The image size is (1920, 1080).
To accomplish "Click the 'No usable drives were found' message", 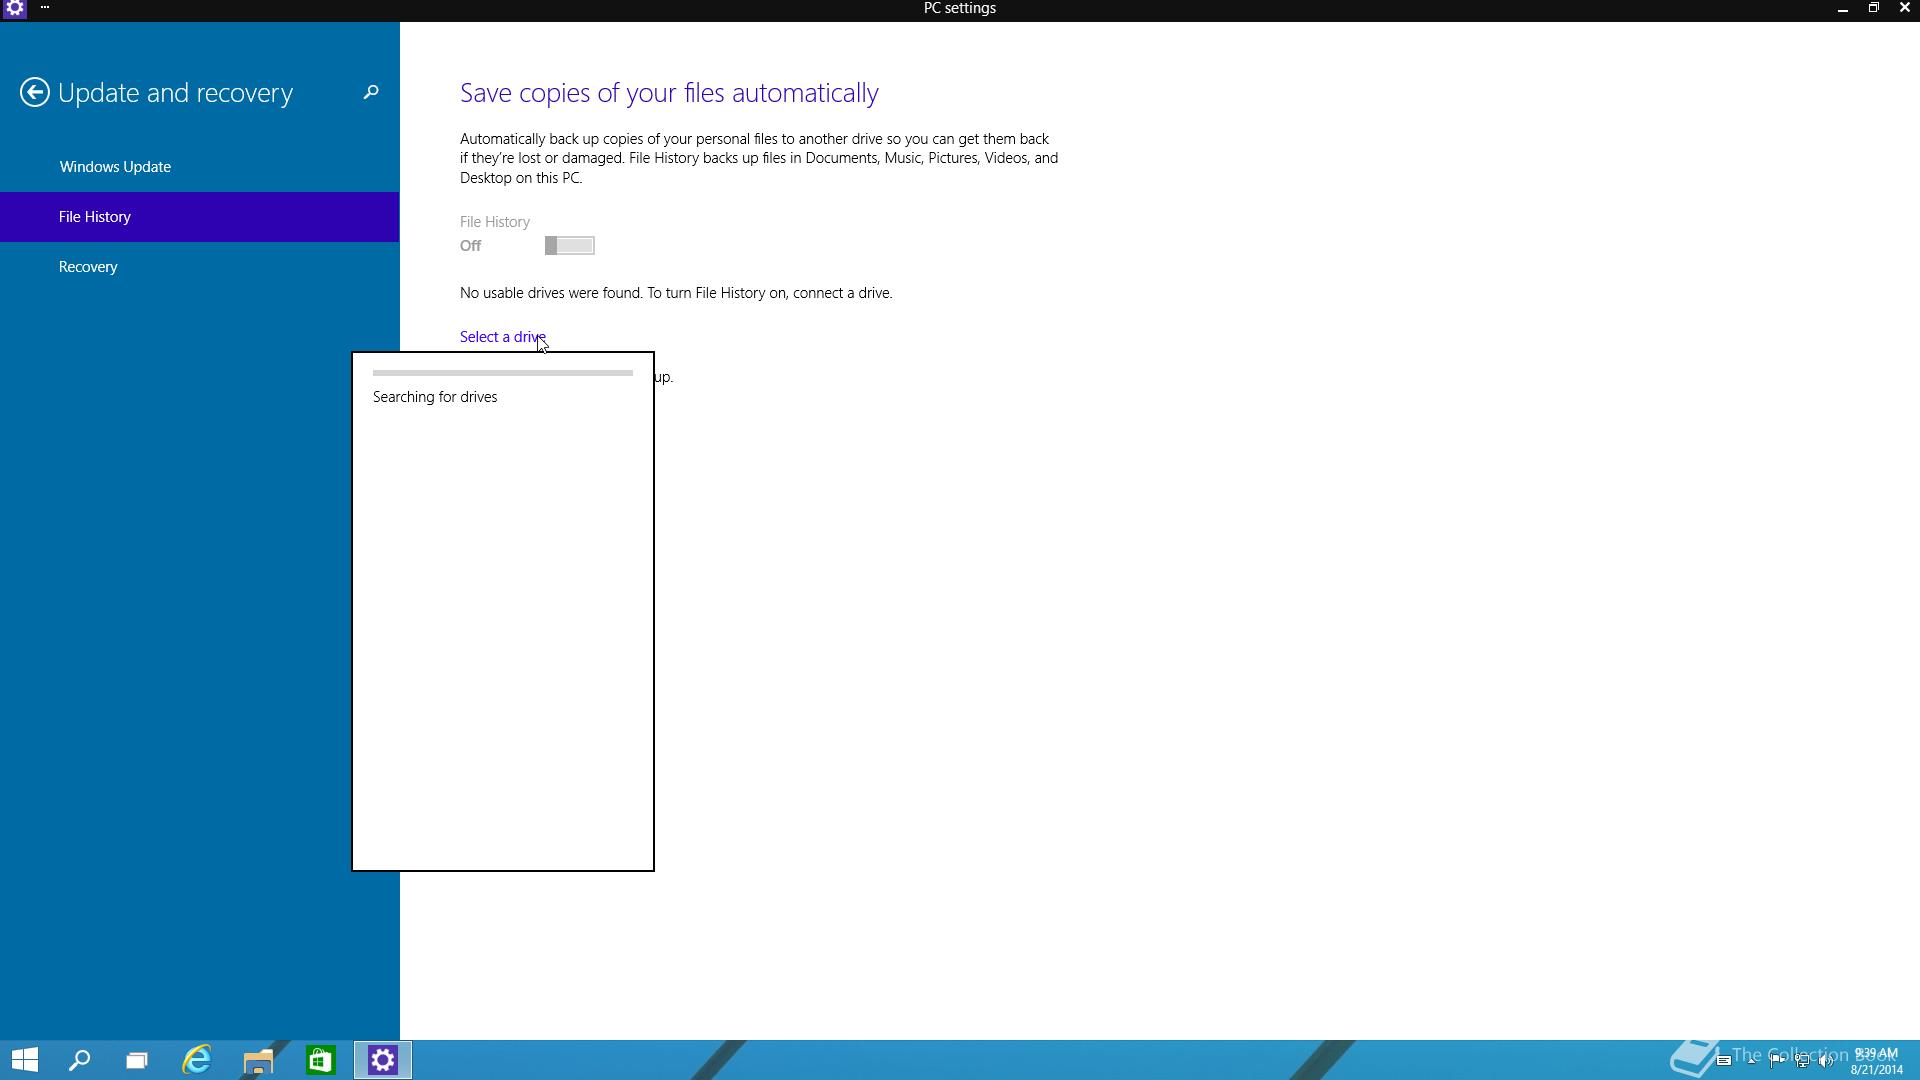I will 676,293.
